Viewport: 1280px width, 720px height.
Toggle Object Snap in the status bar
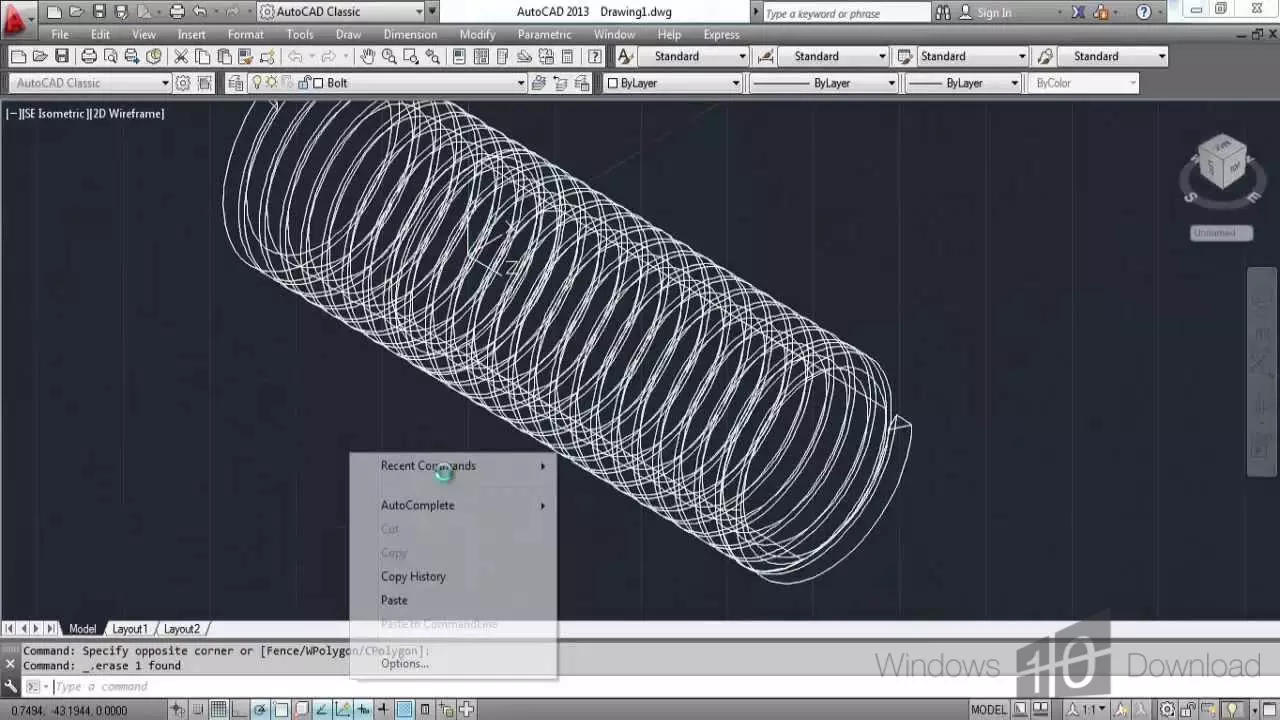point(280,710)
